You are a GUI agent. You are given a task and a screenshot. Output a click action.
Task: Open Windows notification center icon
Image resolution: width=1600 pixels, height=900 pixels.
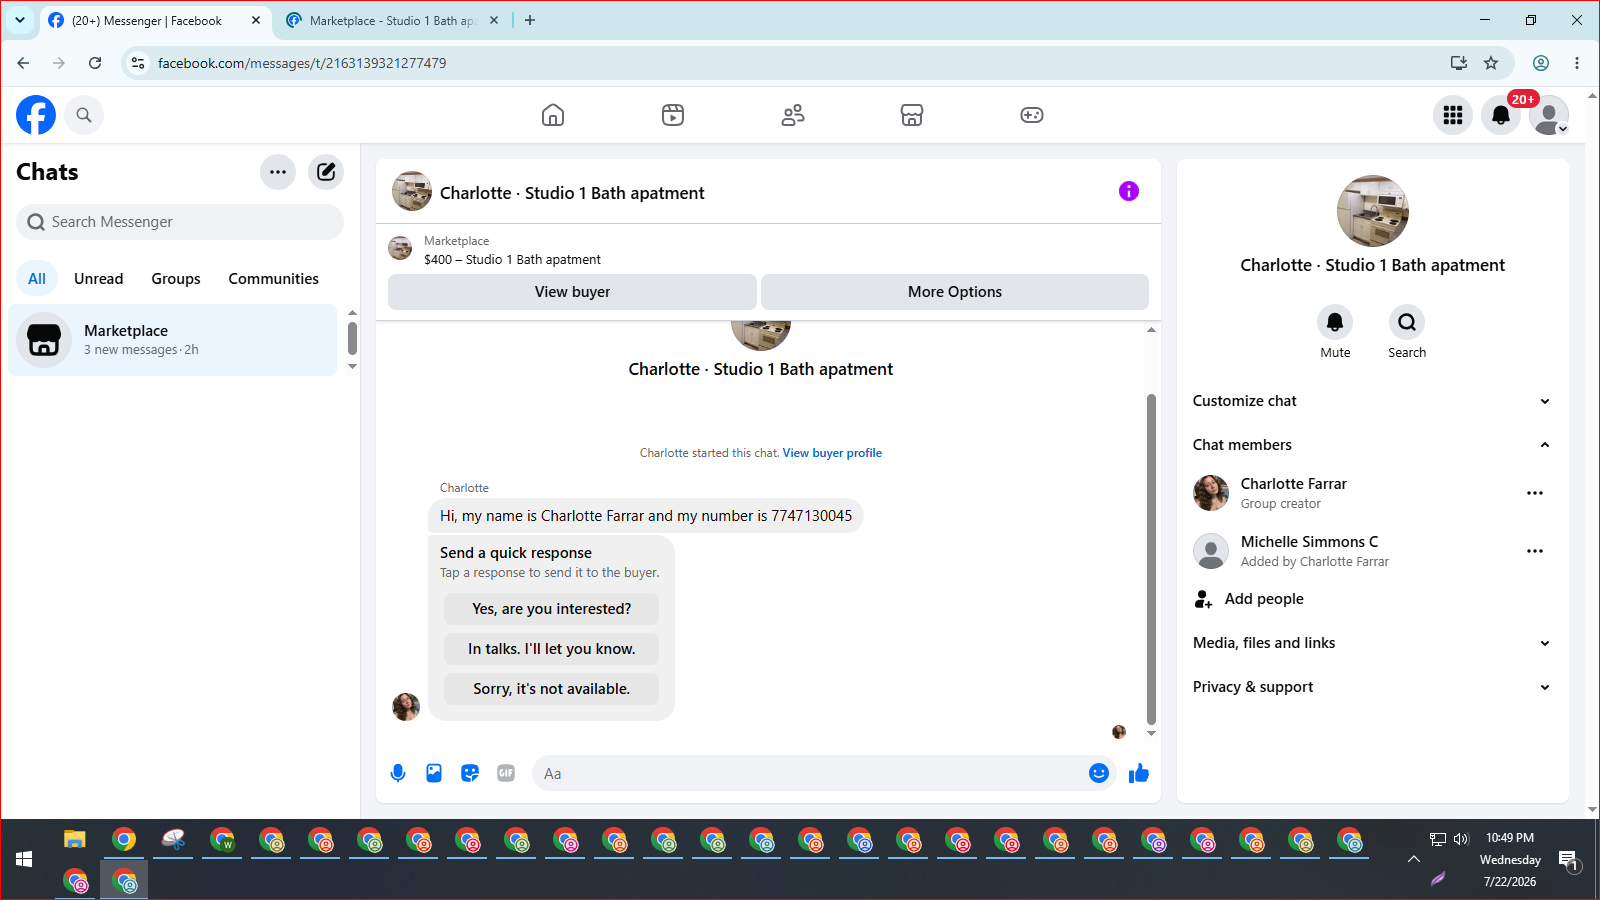pos(1568,860)
